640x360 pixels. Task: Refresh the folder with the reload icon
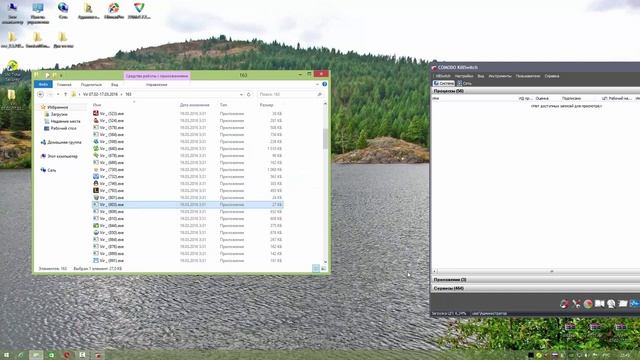click(249, 94)
